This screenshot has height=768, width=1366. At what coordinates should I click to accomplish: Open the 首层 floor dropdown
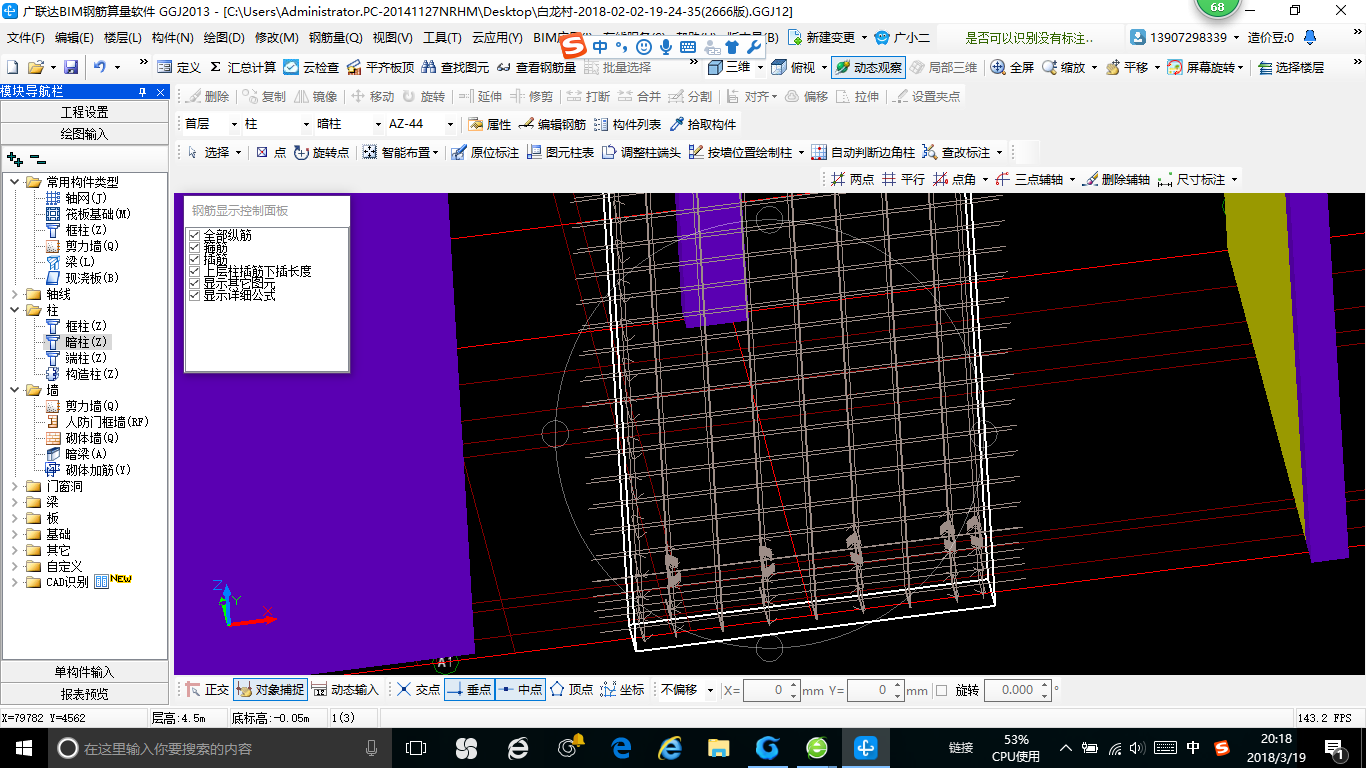coord(235,124)
